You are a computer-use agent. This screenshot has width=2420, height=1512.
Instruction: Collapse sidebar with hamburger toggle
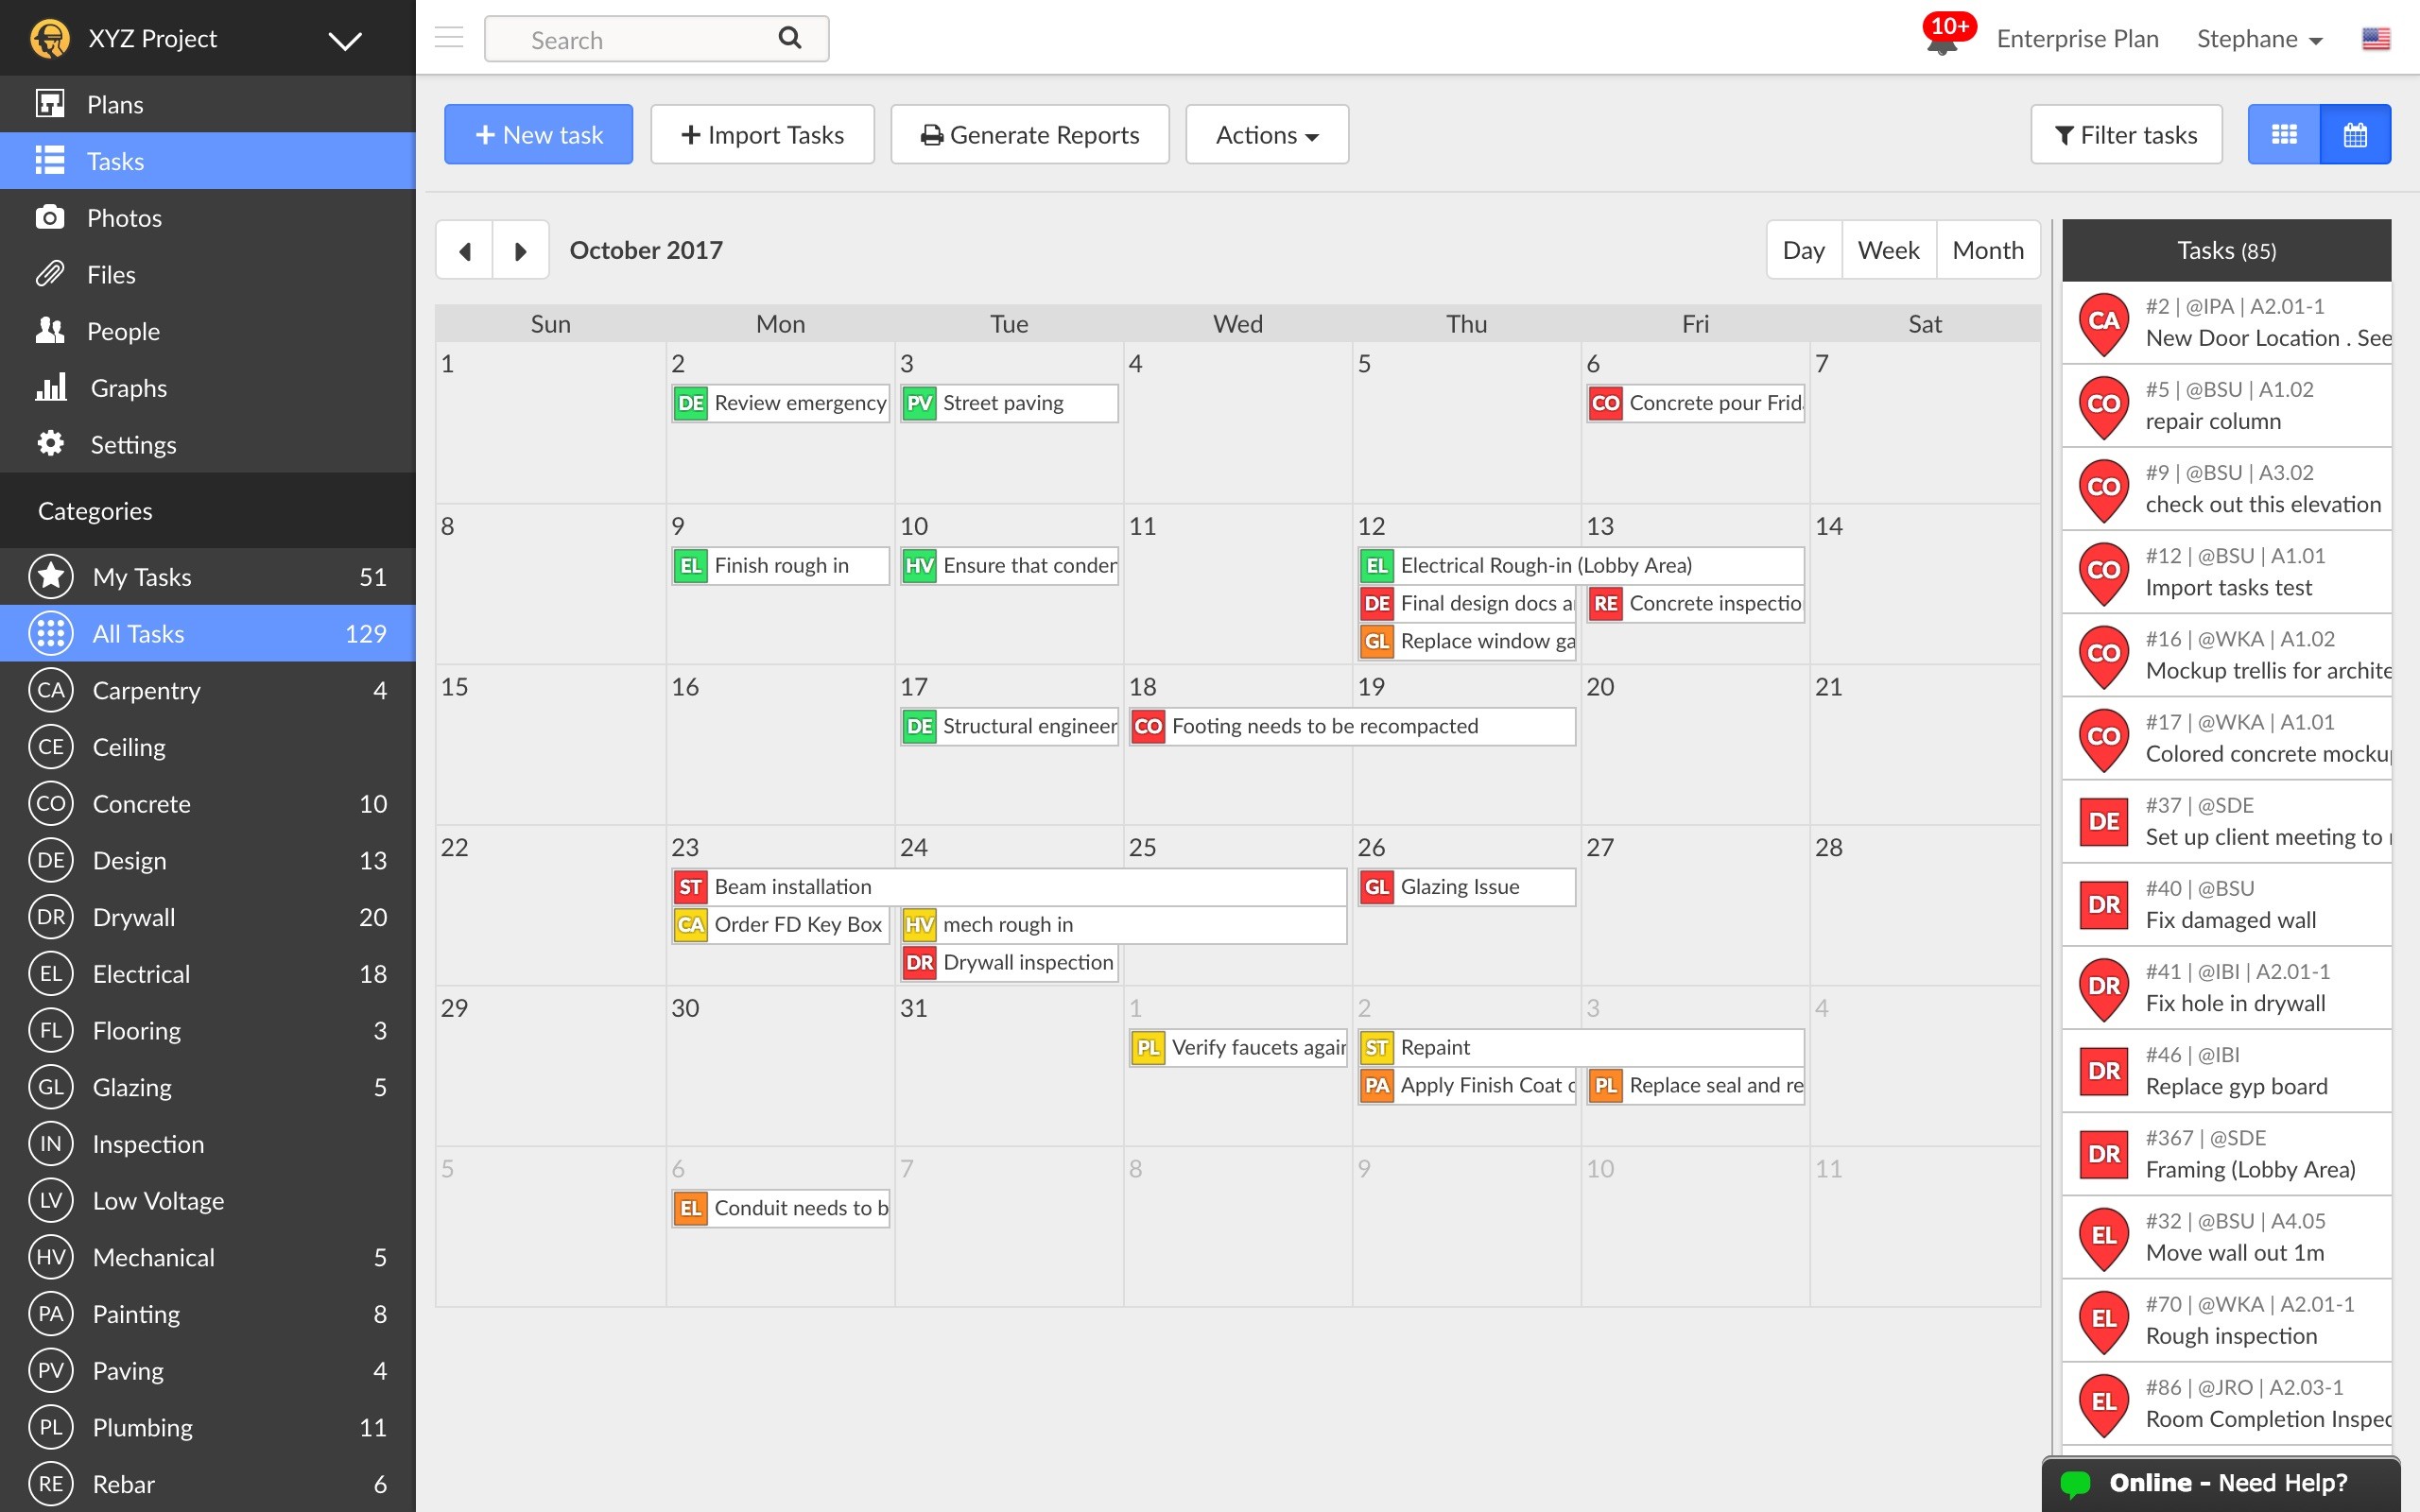point(448,37)
